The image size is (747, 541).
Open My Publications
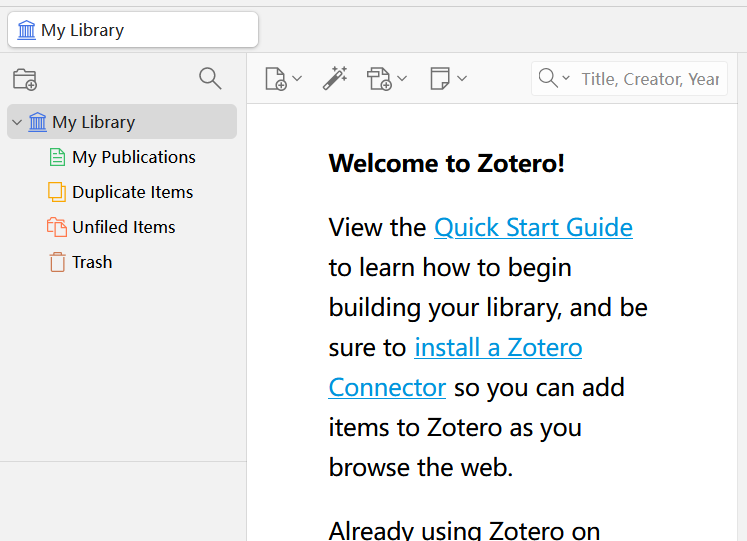pos(134,157)
